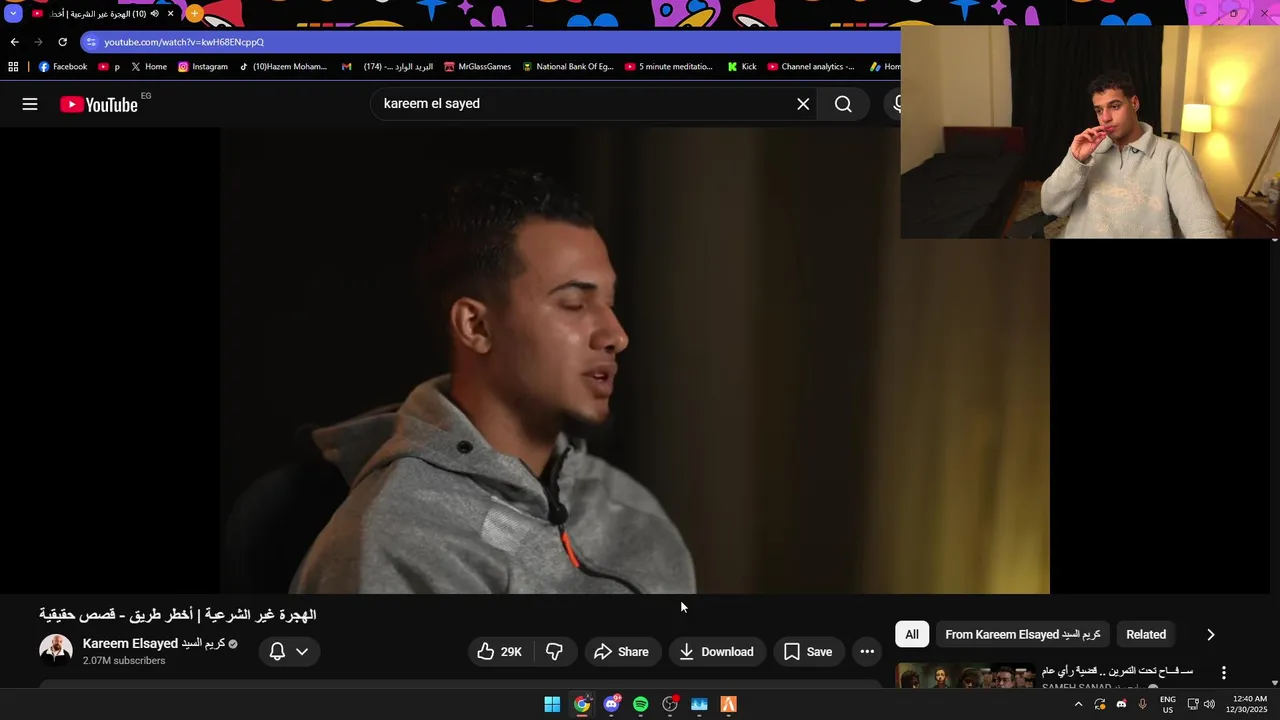Open the tab search dropdown

[x=13, y=14]
